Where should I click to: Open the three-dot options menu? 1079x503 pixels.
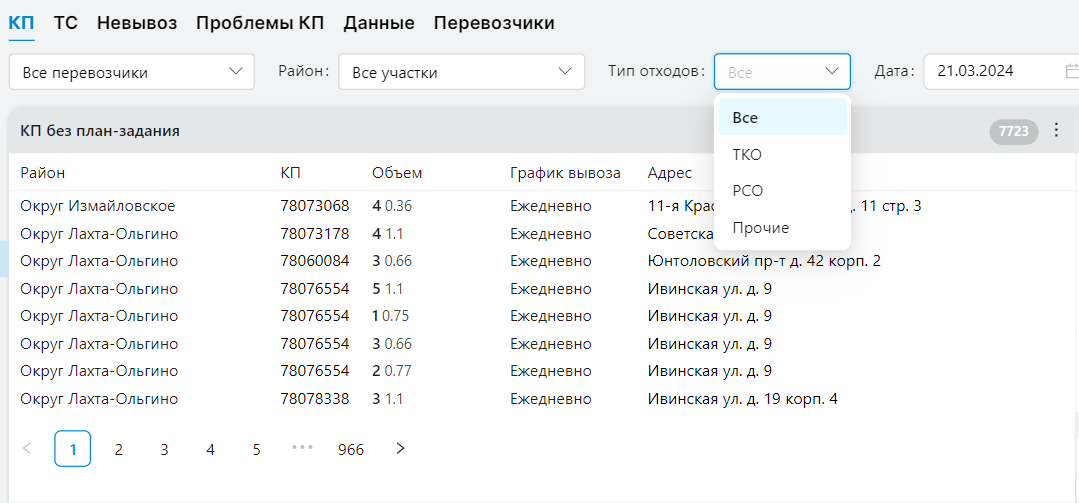pos(1056,131)
